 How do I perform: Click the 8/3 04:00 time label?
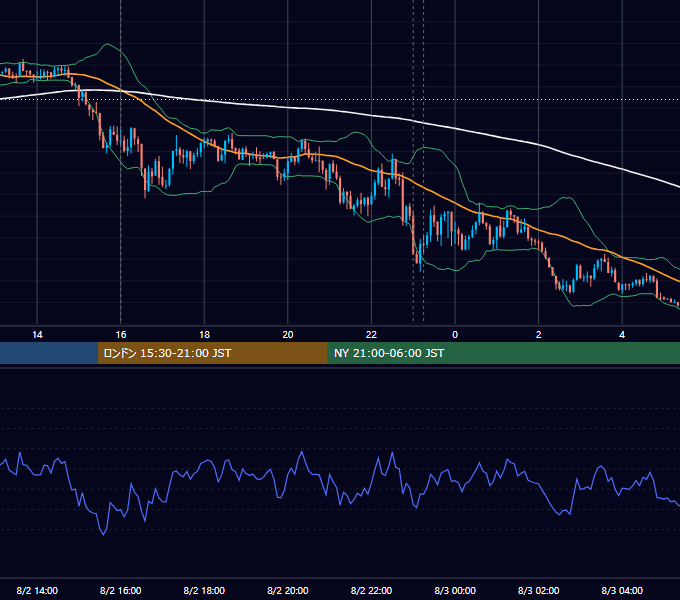click(622, 590)
